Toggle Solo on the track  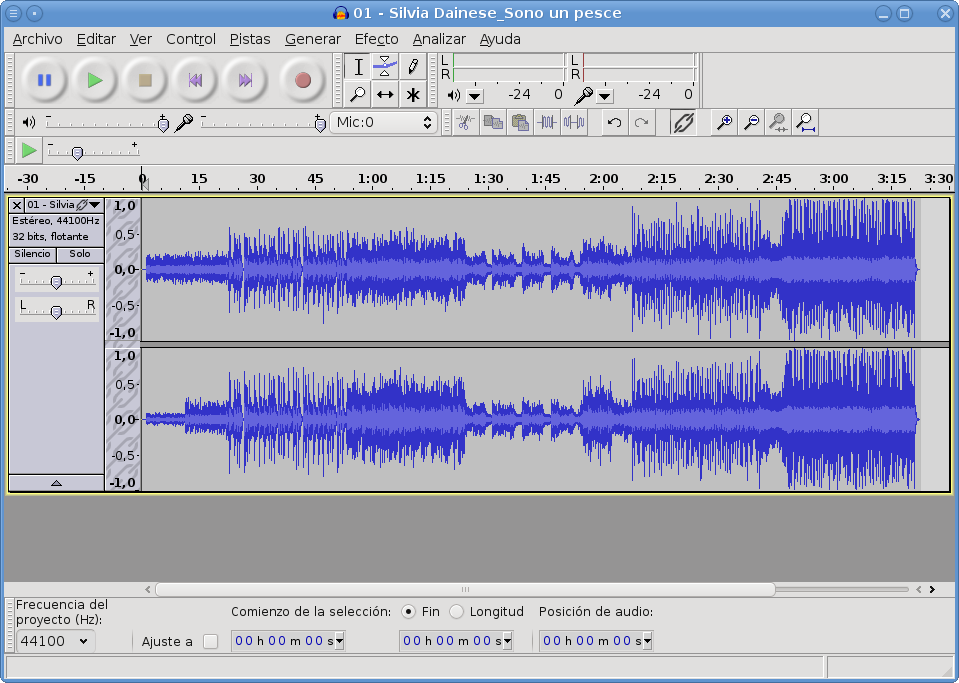80,254
